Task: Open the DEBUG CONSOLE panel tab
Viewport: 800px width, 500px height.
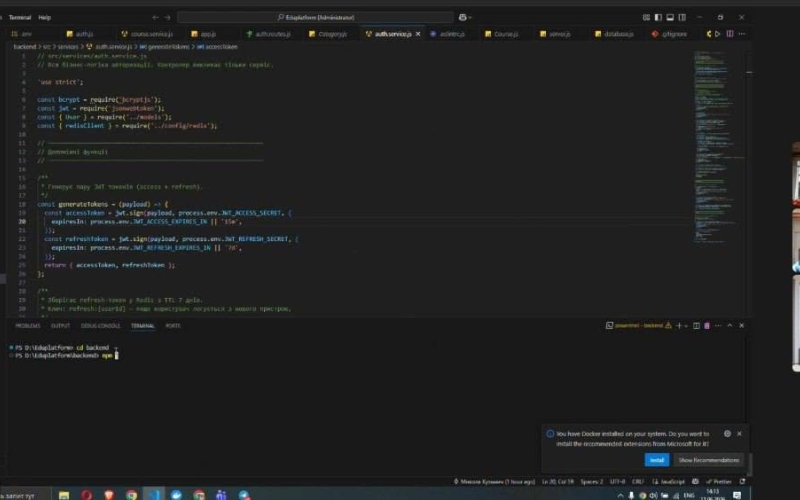Action: click(101, 326)
